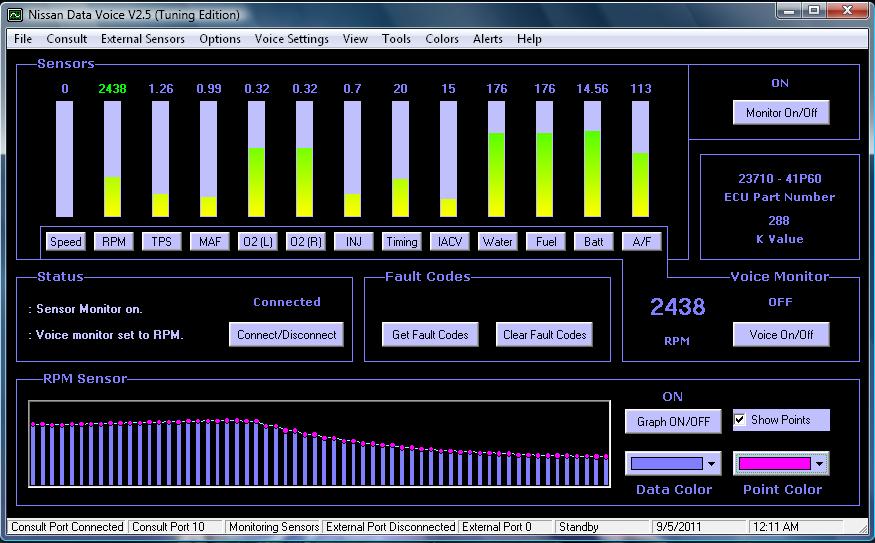Click the Connected status label
This screenshot has height=543, width=875.
(x=287, y=302)
